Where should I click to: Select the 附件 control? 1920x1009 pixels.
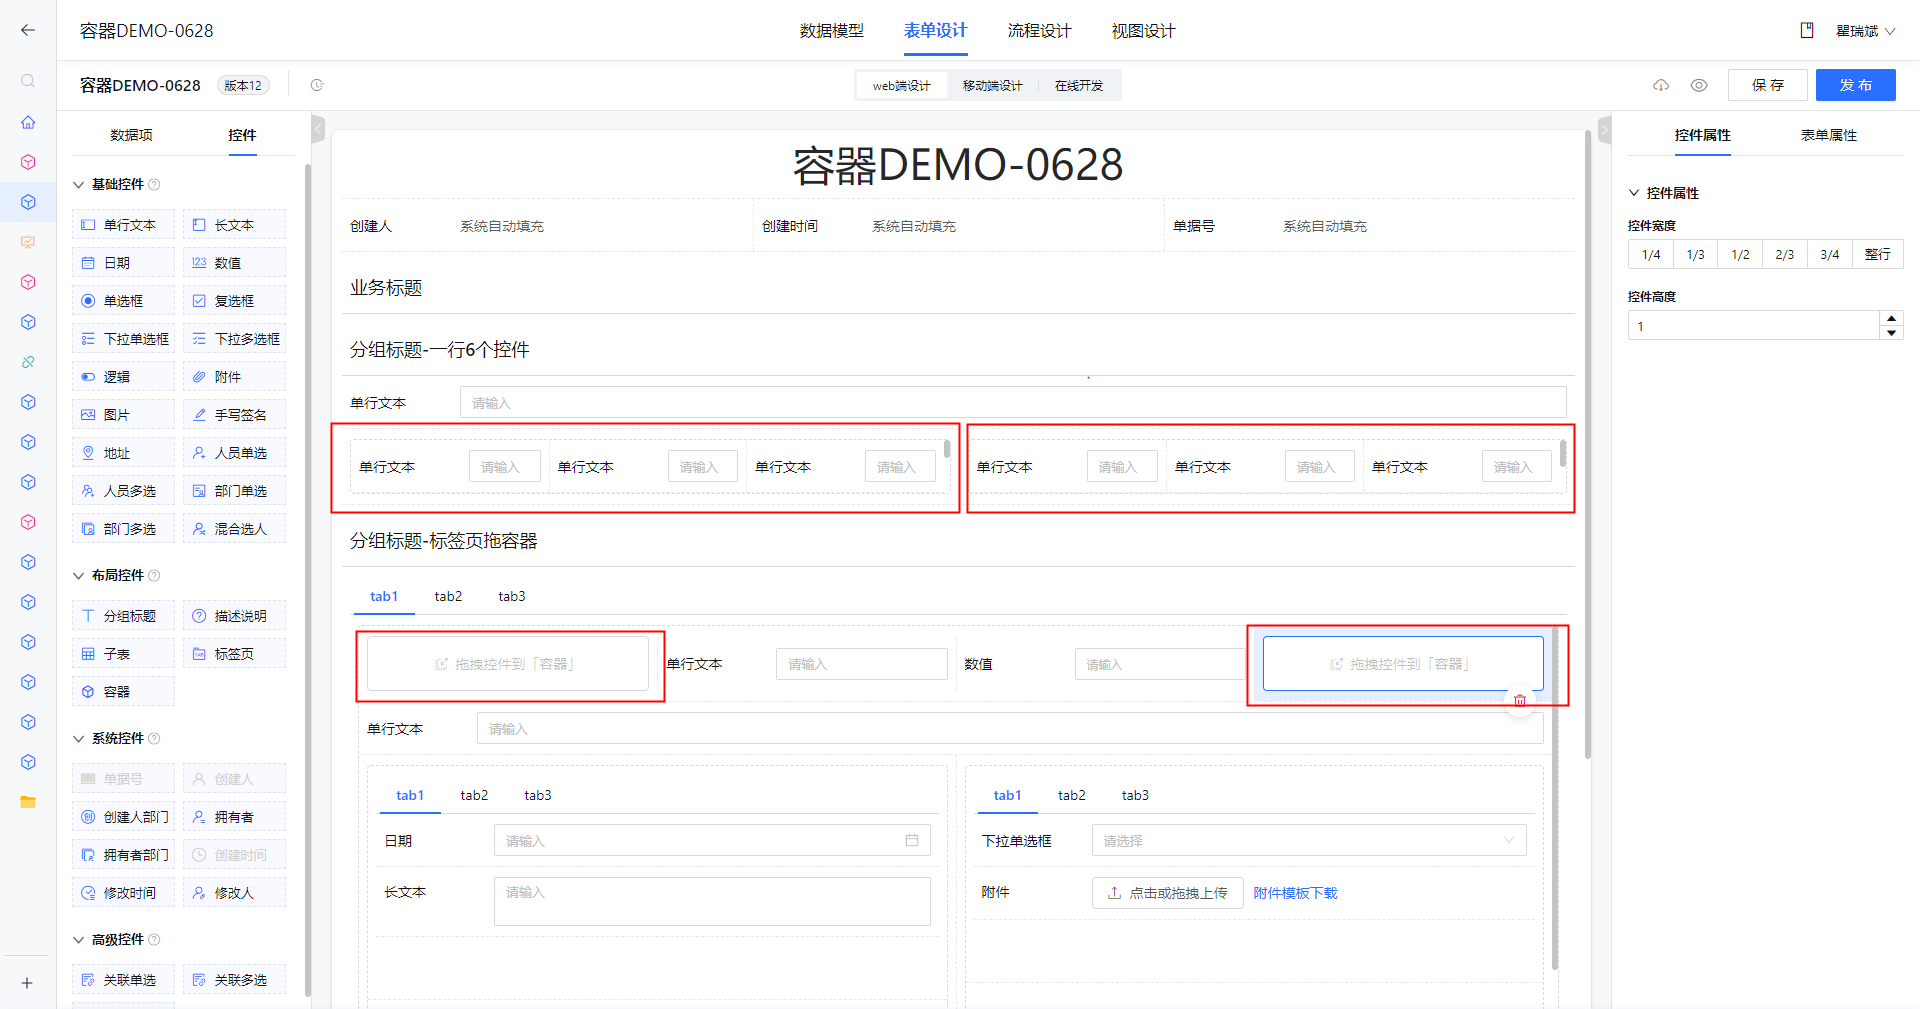tap(234, 377)
